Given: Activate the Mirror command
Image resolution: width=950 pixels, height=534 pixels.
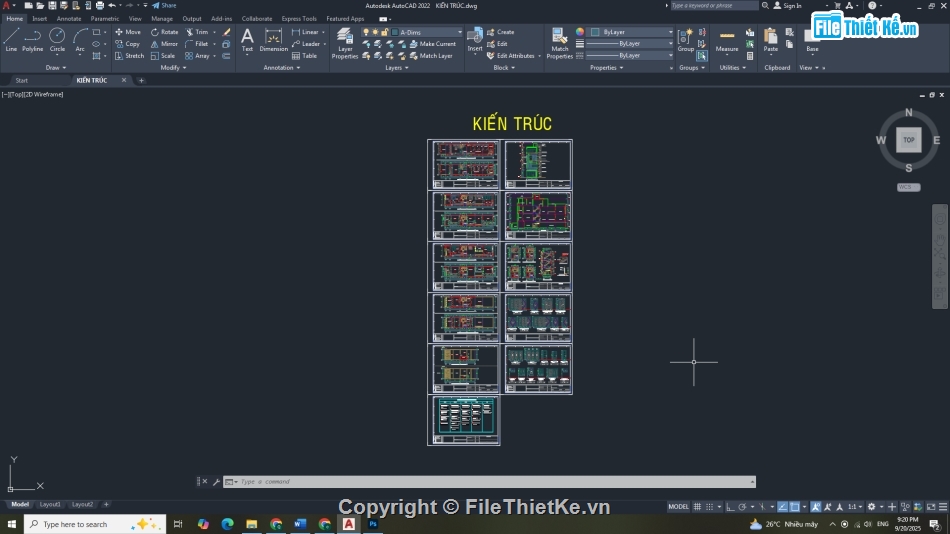Looking at the screenshot, I should 164,44.
